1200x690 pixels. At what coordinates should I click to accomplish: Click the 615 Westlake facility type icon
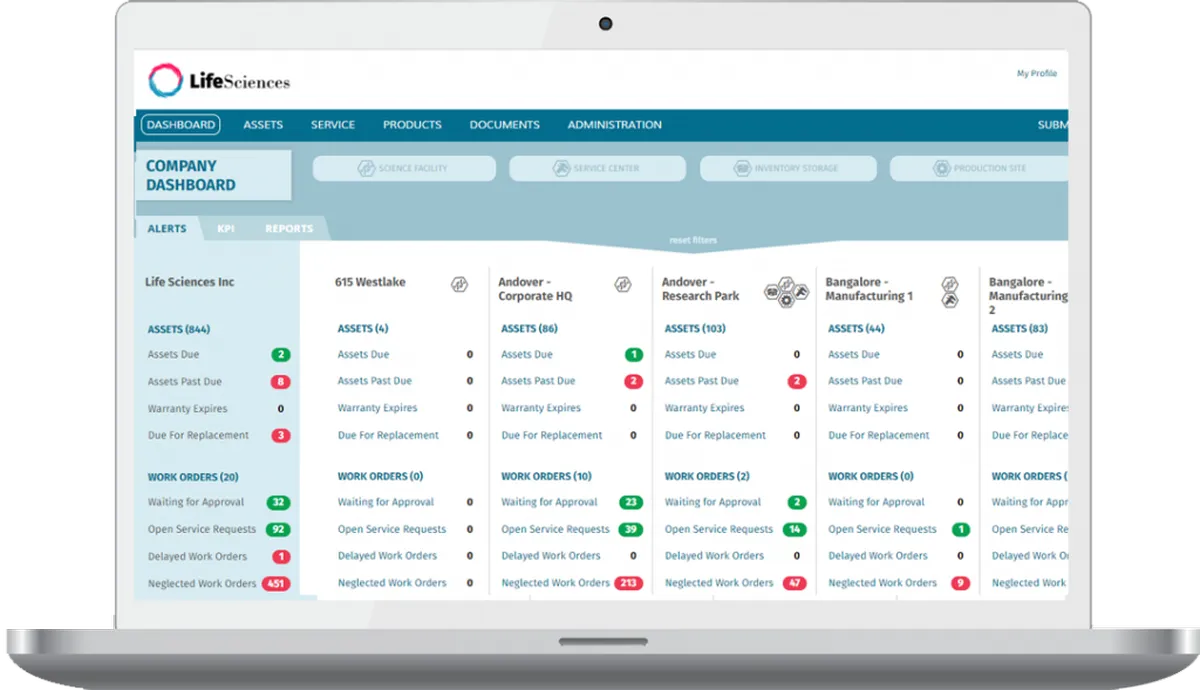tap(460, 284)
